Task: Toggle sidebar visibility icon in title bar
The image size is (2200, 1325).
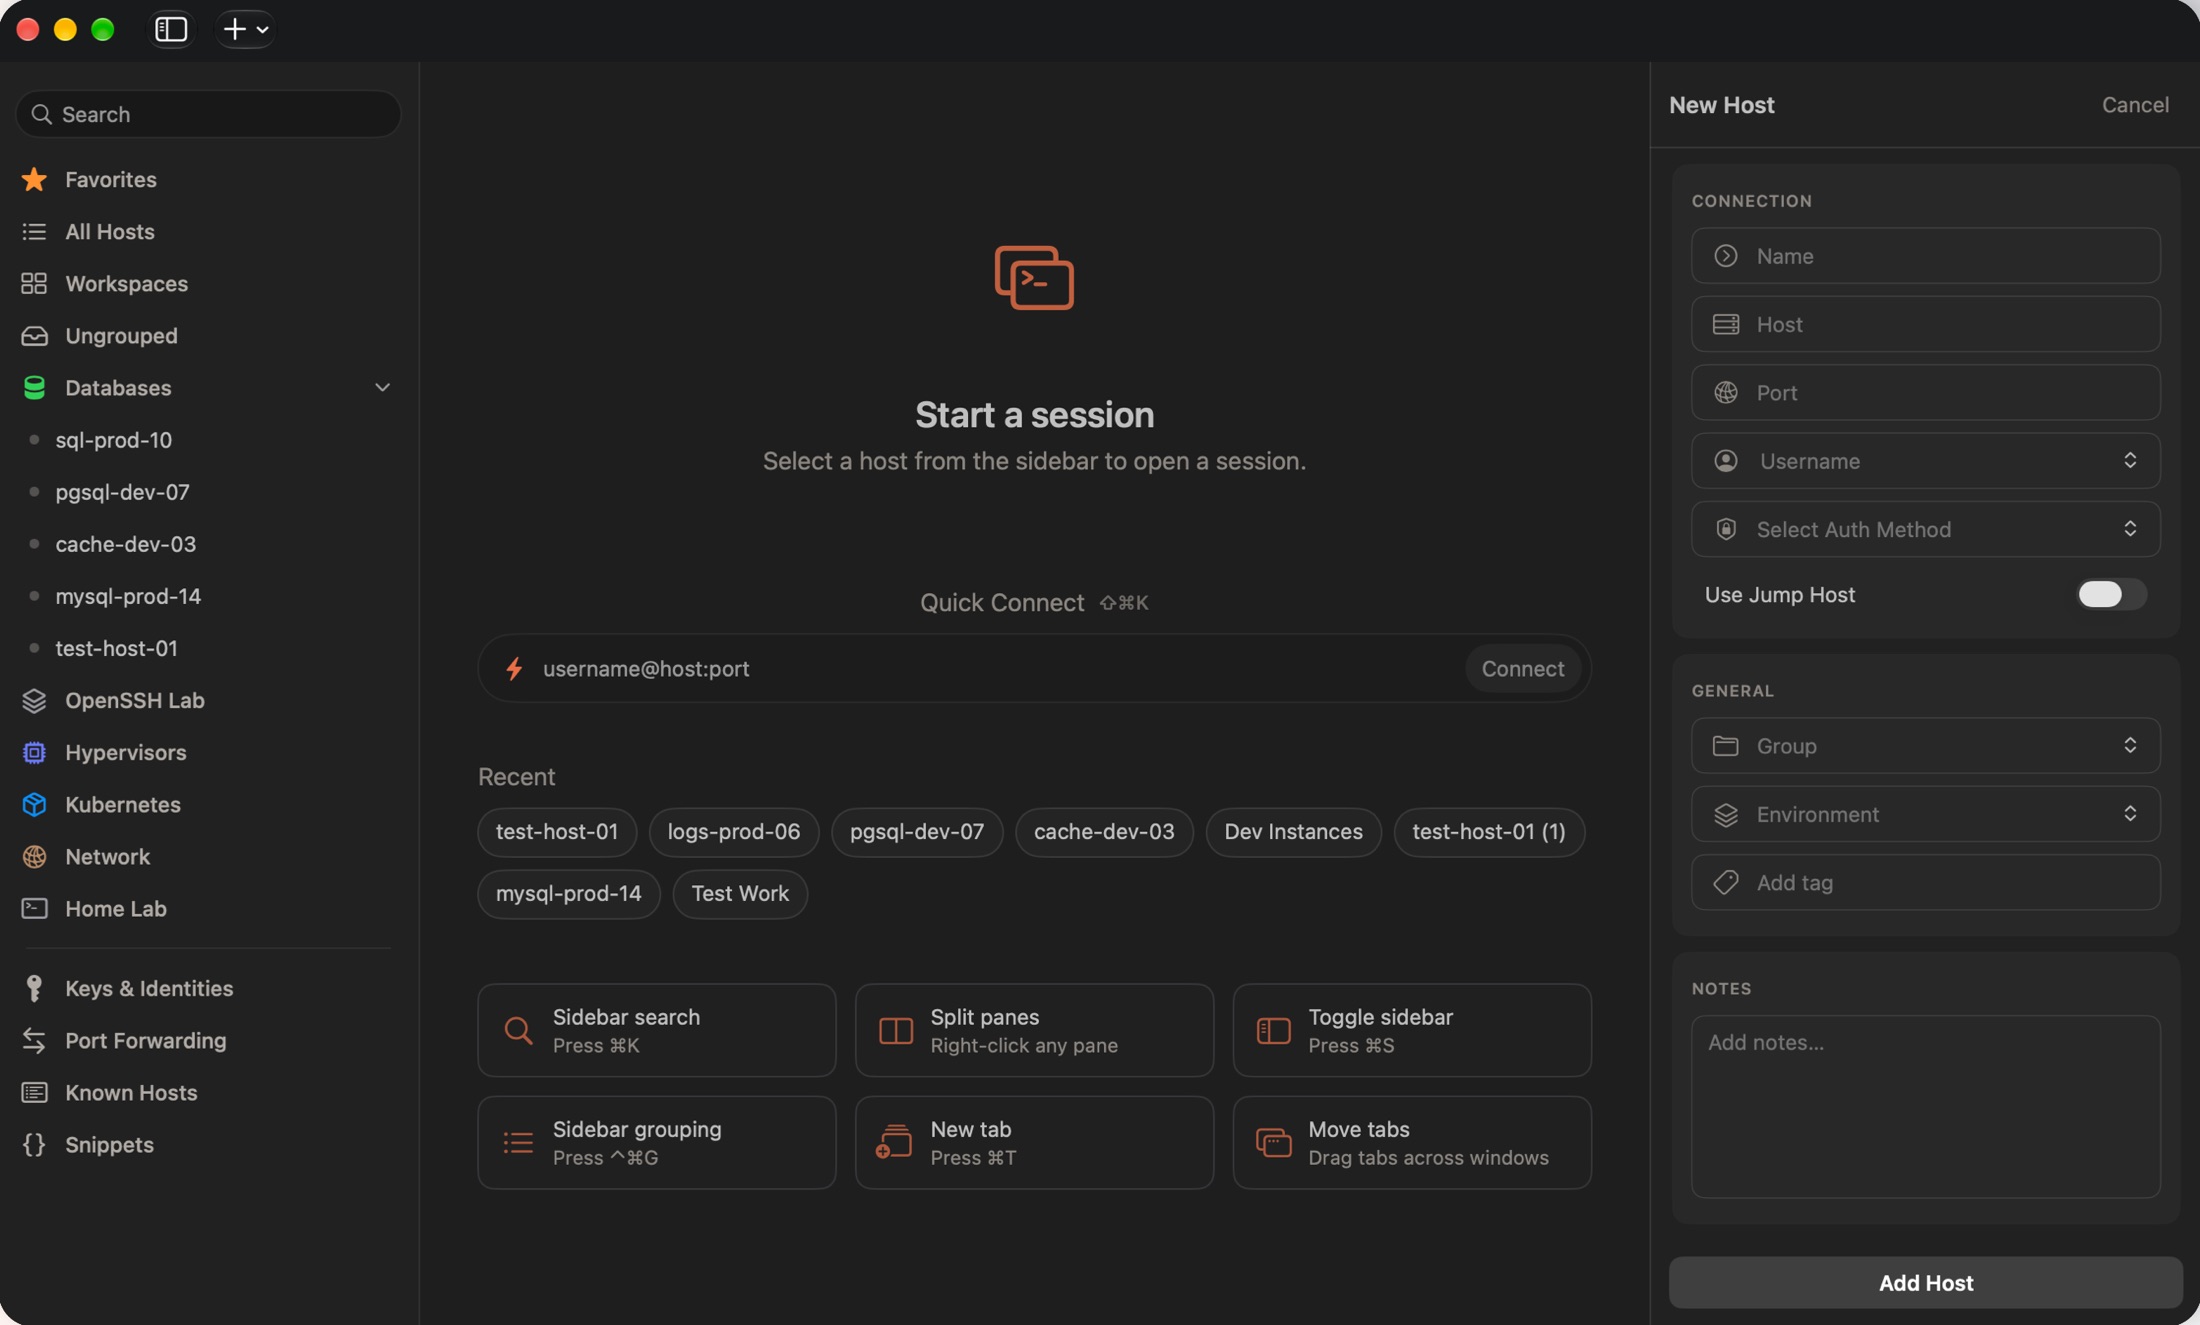Action: click(171, 29)
